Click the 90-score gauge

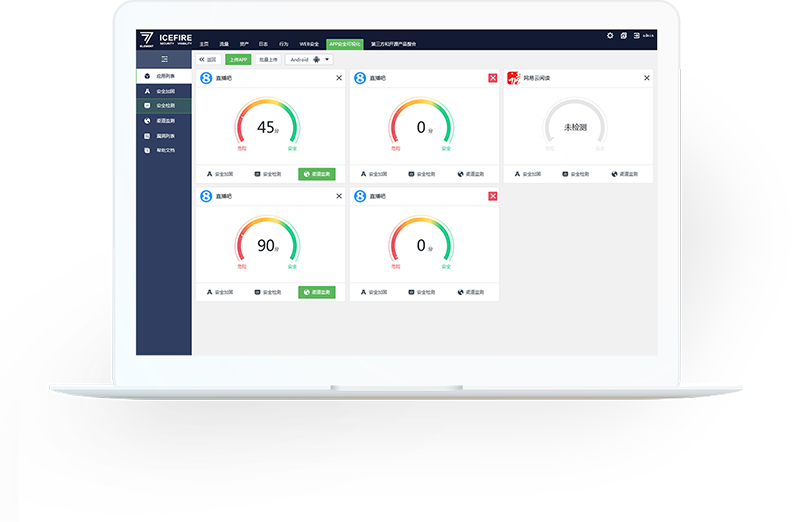click(x=267, y=245)
